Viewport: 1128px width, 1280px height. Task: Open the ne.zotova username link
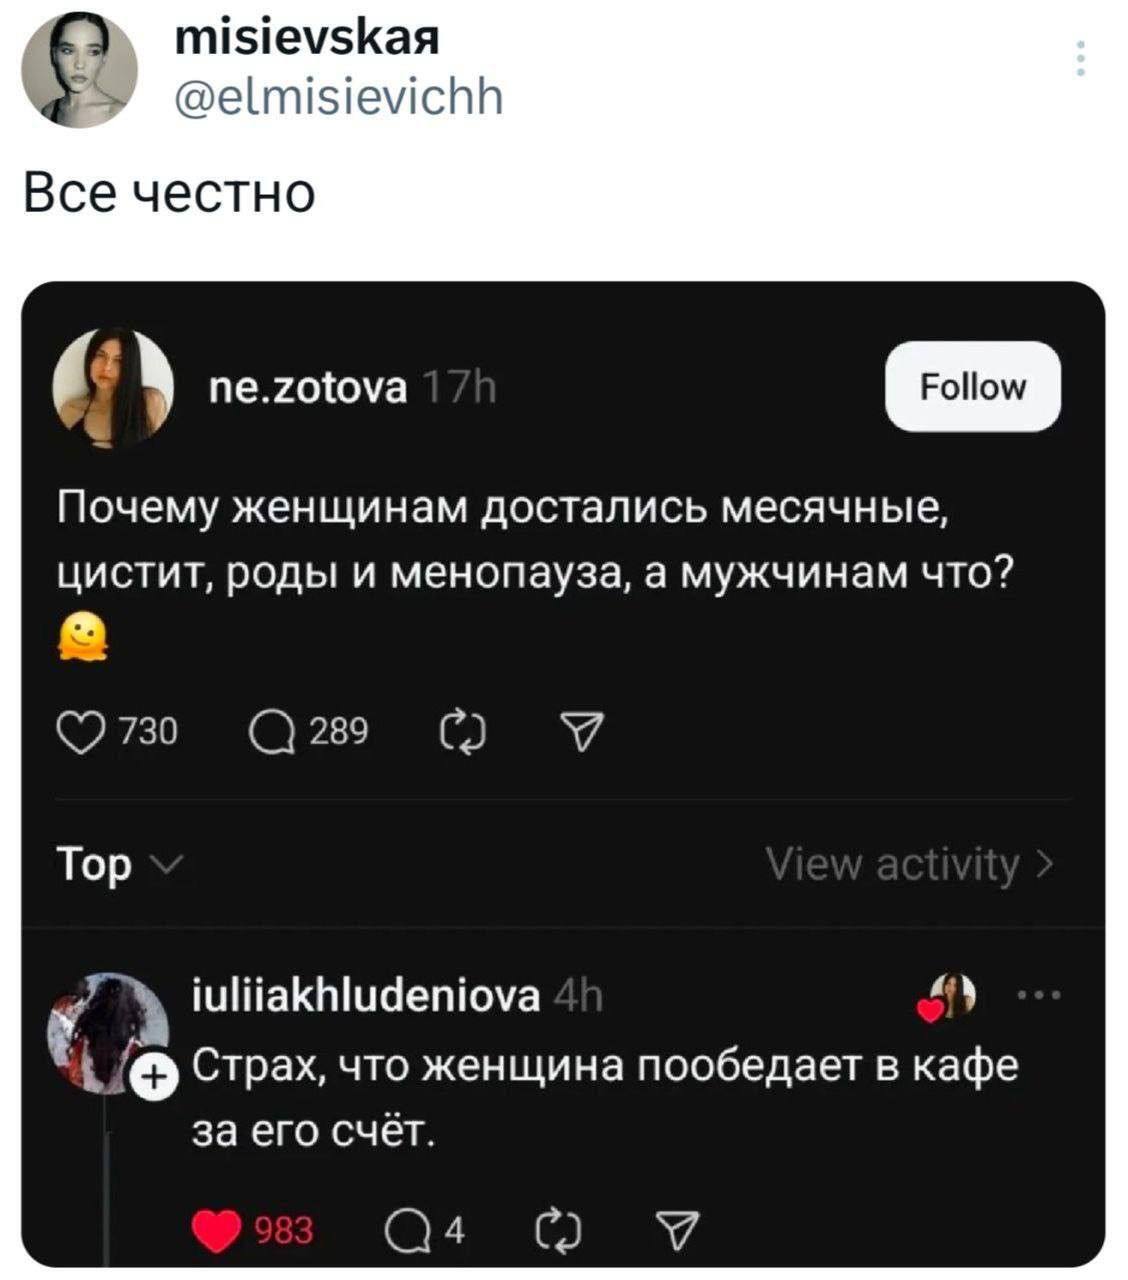click(x=308, y=387)
